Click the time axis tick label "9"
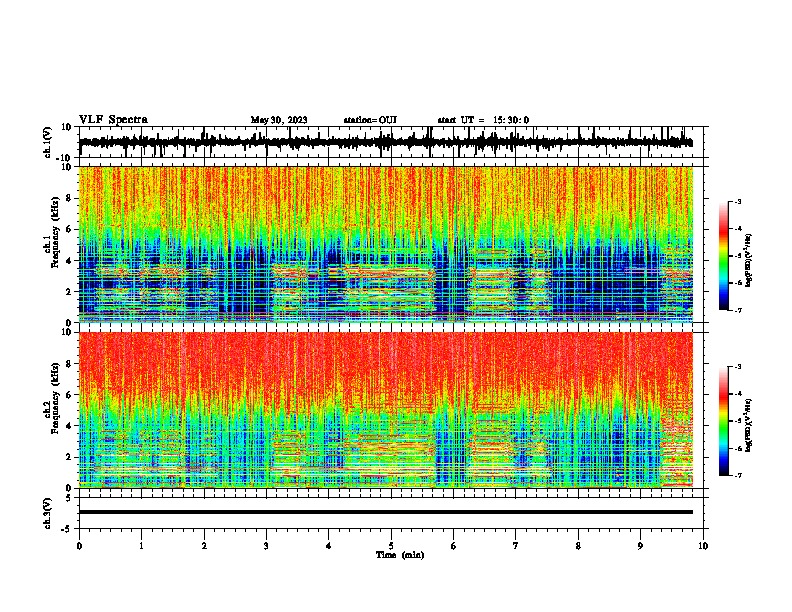Viewport: 792px width, 612px height. 640,546
